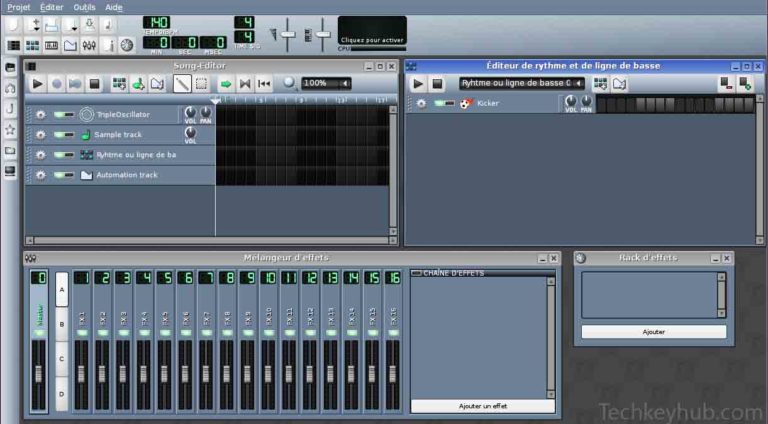Open the Projet menu

click(19, 7)
